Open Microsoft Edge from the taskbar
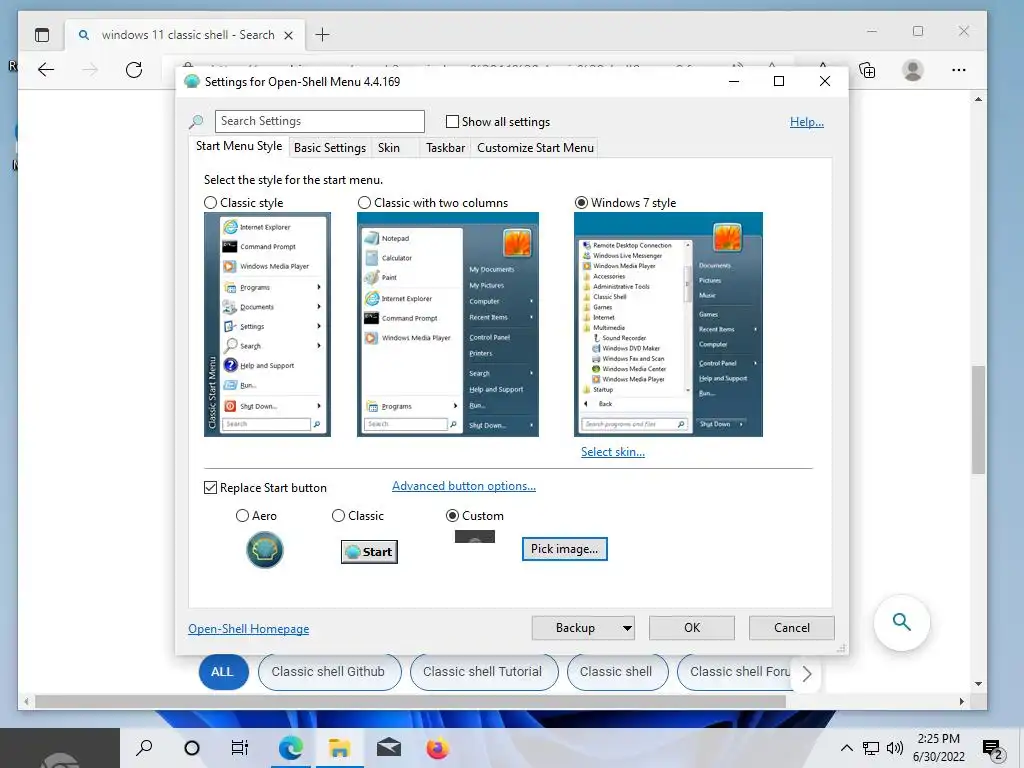Viewport: 1024px width, 768px height. point(291,748)
